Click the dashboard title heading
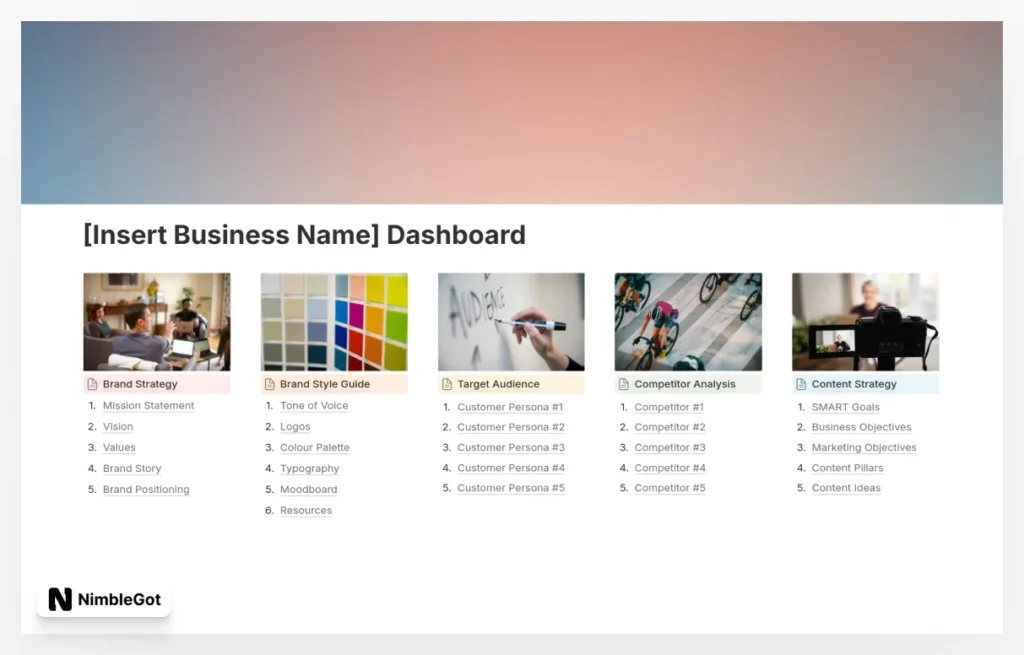The height and width of the screenshot is (655, 1024). 304,235
